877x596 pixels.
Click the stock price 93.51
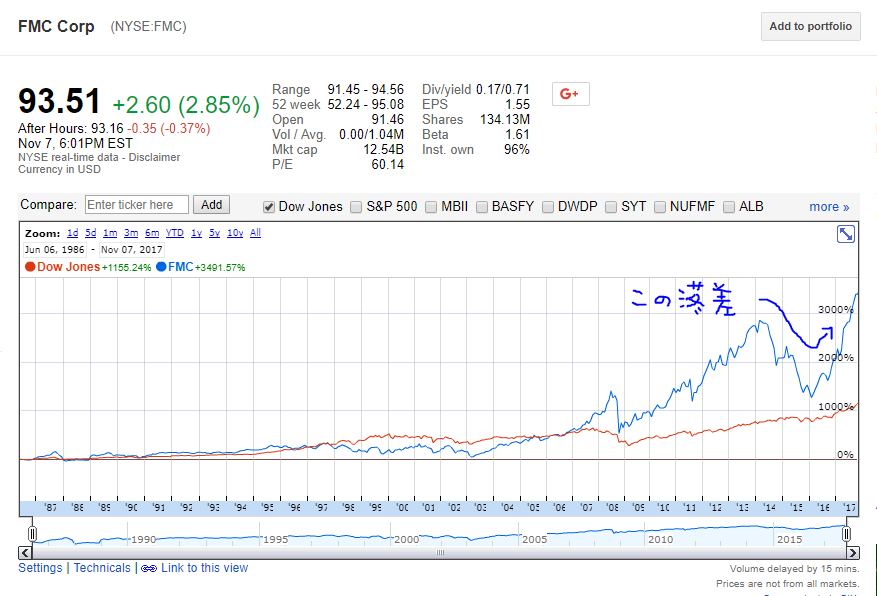pyautogui.click(x=59, y=102)
